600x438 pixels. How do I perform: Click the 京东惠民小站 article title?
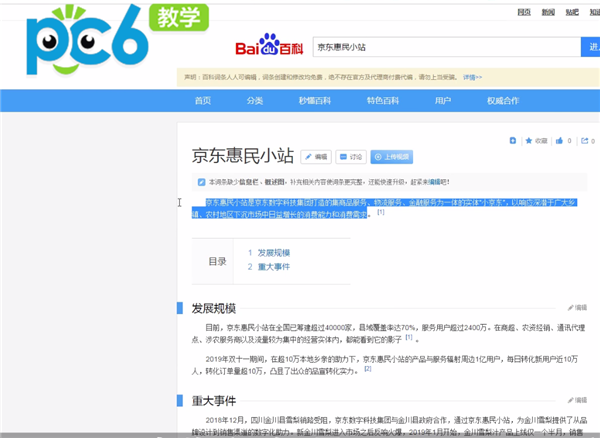[x=243, y=156]
